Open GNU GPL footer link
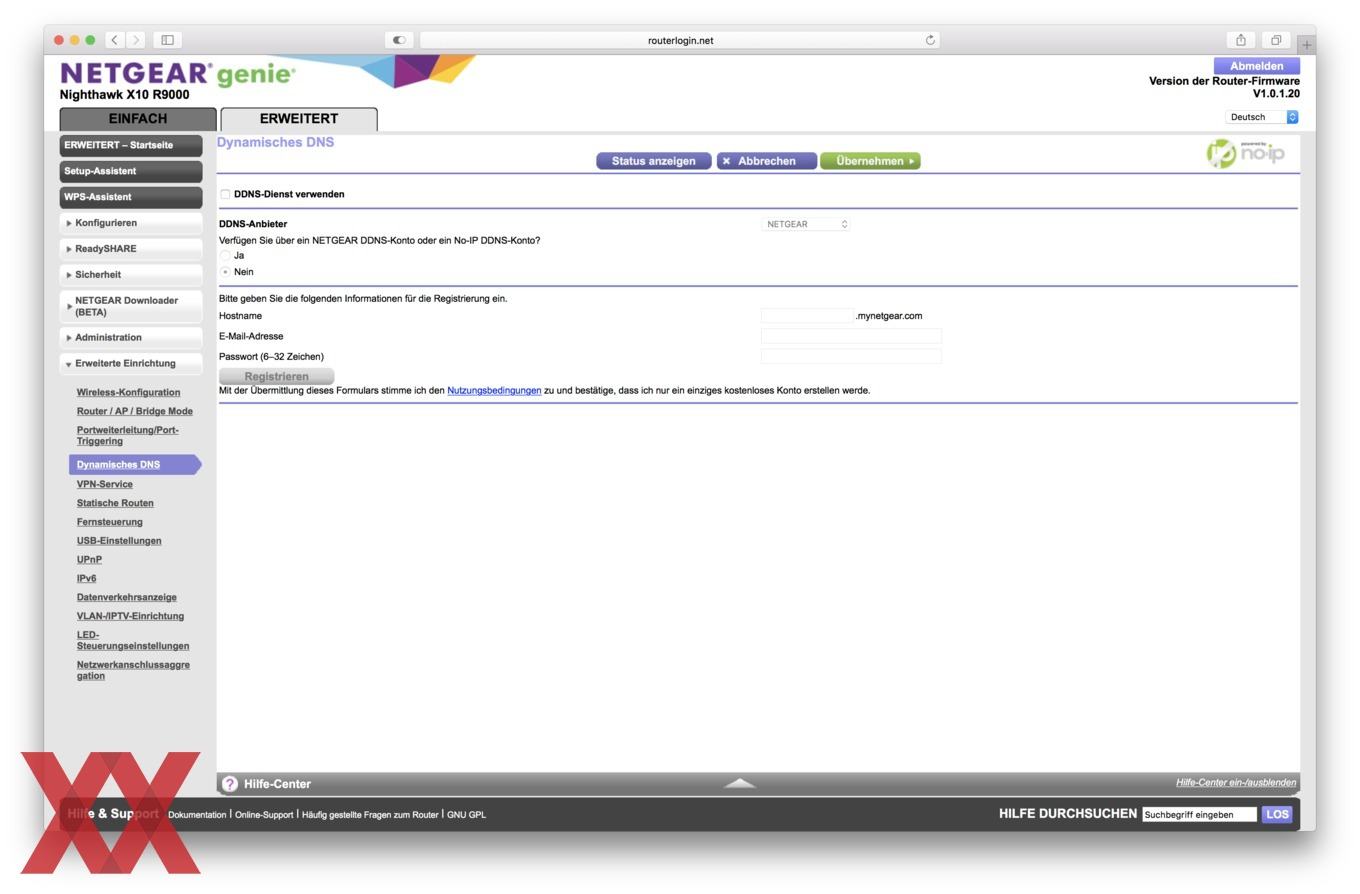1360x894 pixels. coord(466,815)
